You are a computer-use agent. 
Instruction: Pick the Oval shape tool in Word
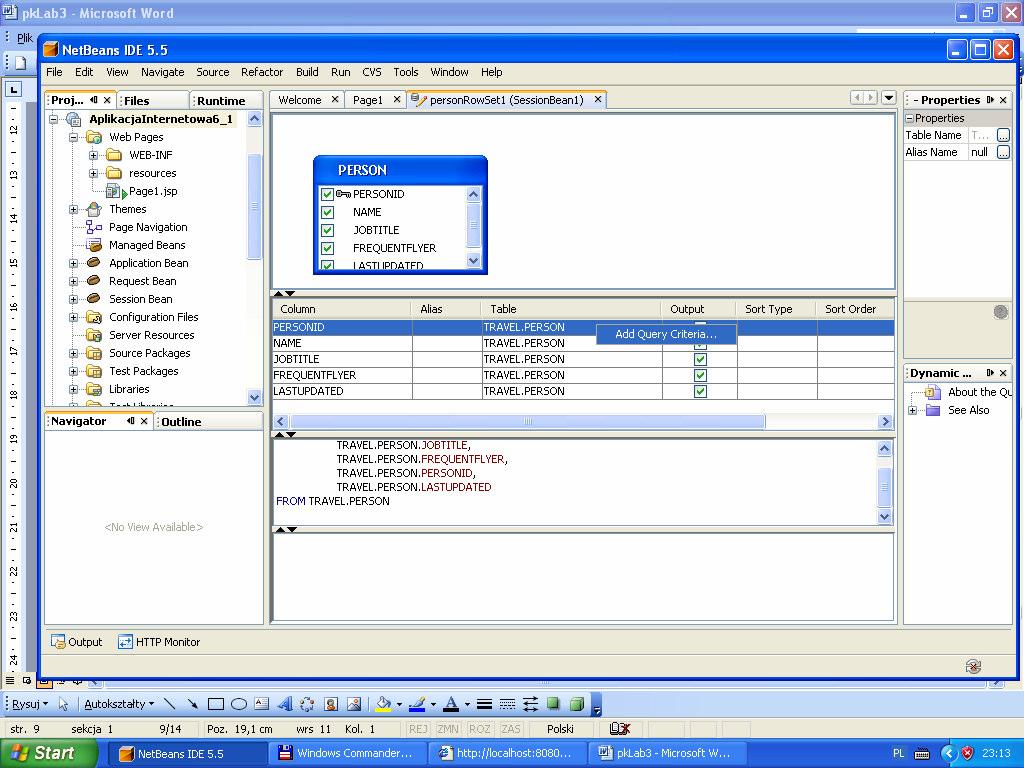[238, 704]
